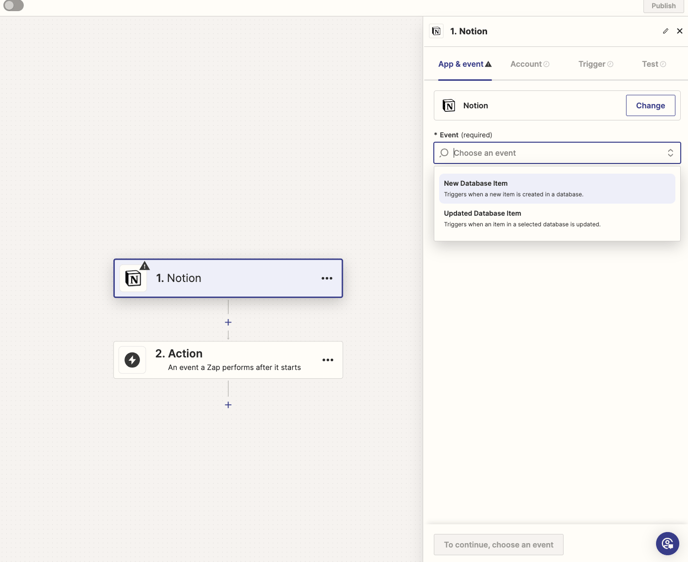Viewport: 688px width, 562px height.
Task: Click the Notion app logo in app field
Action: [448, 106]
